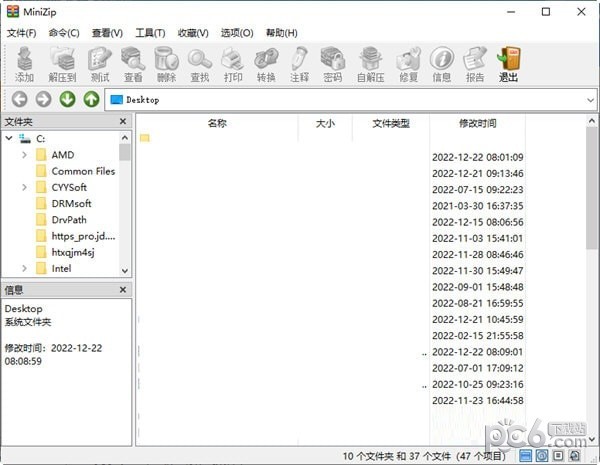Click the parent folder icon at list top
The image size is (600, 465).
(145, 138)
